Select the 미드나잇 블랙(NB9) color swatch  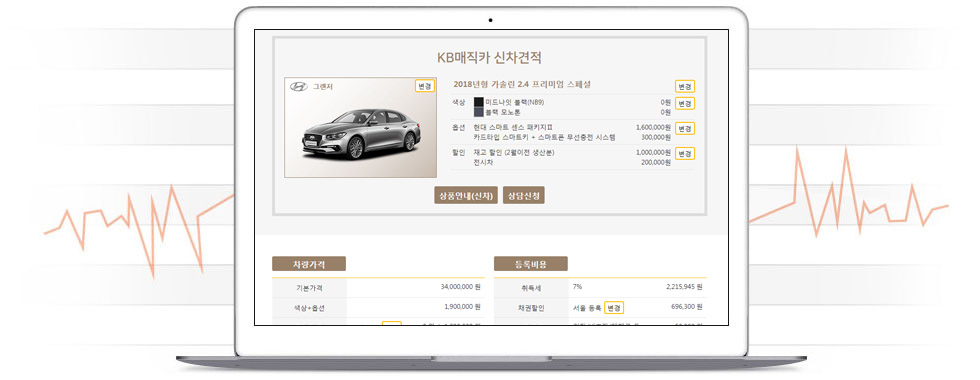(x=479, y=102)
